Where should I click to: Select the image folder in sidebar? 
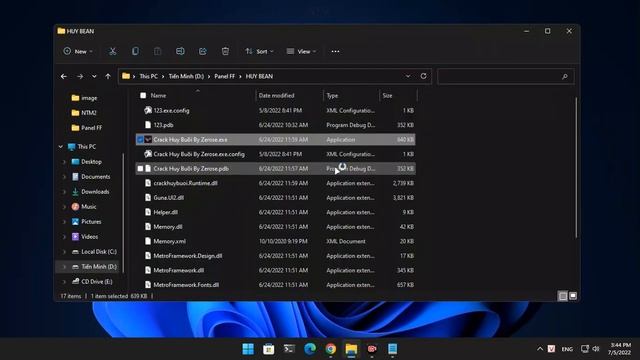click(84, 98)
